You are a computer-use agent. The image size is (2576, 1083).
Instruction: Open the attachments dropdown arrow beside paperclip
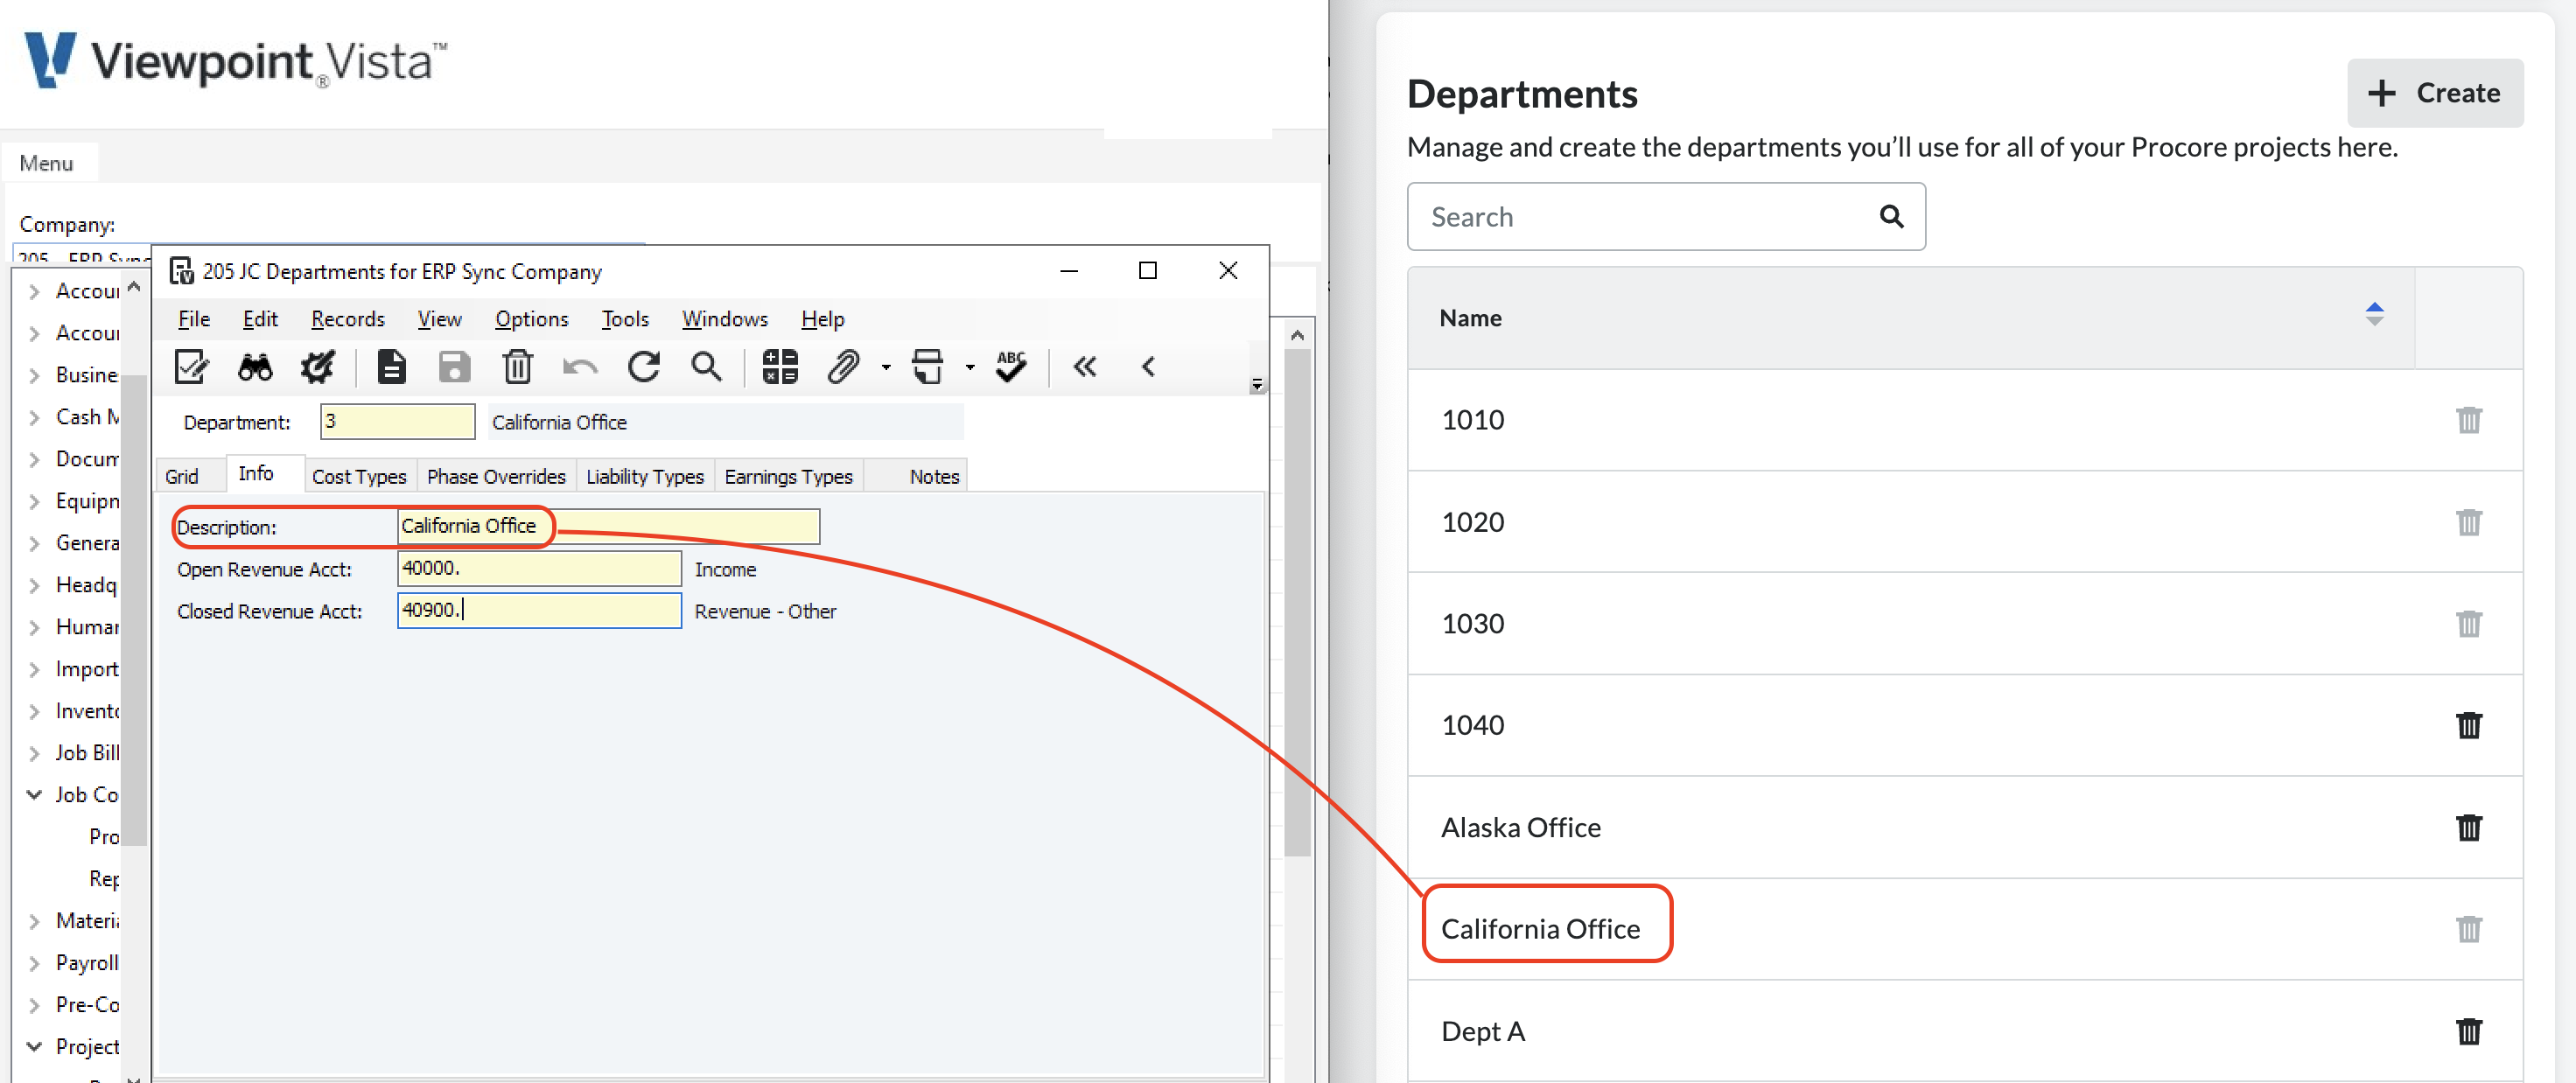click(x=886, y=368)
